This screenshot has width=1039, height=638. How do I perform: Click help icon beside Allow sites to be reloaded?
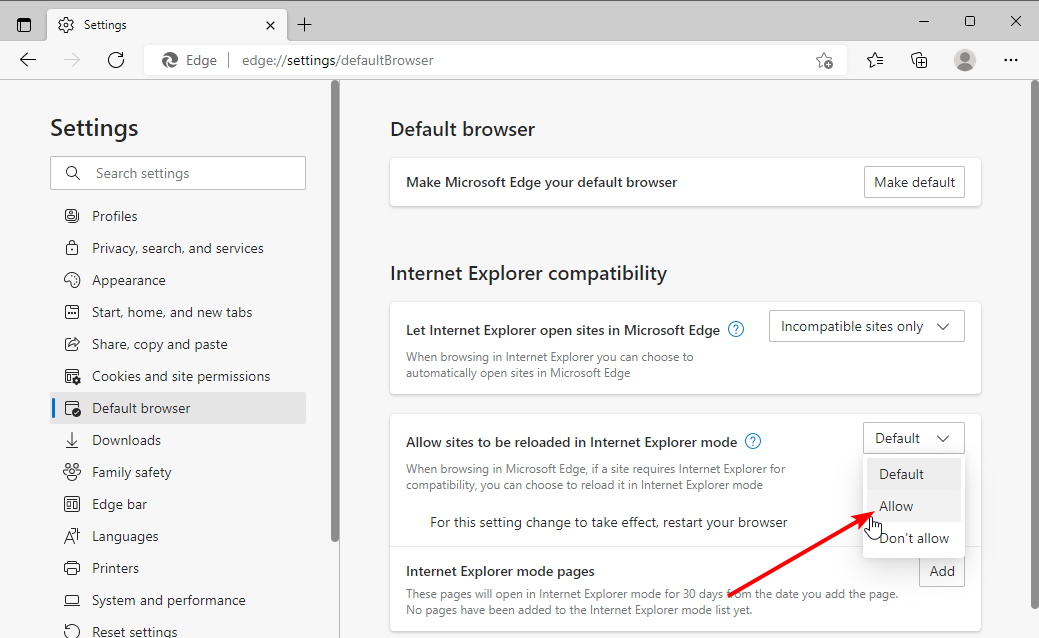click(x=753, y=441)
